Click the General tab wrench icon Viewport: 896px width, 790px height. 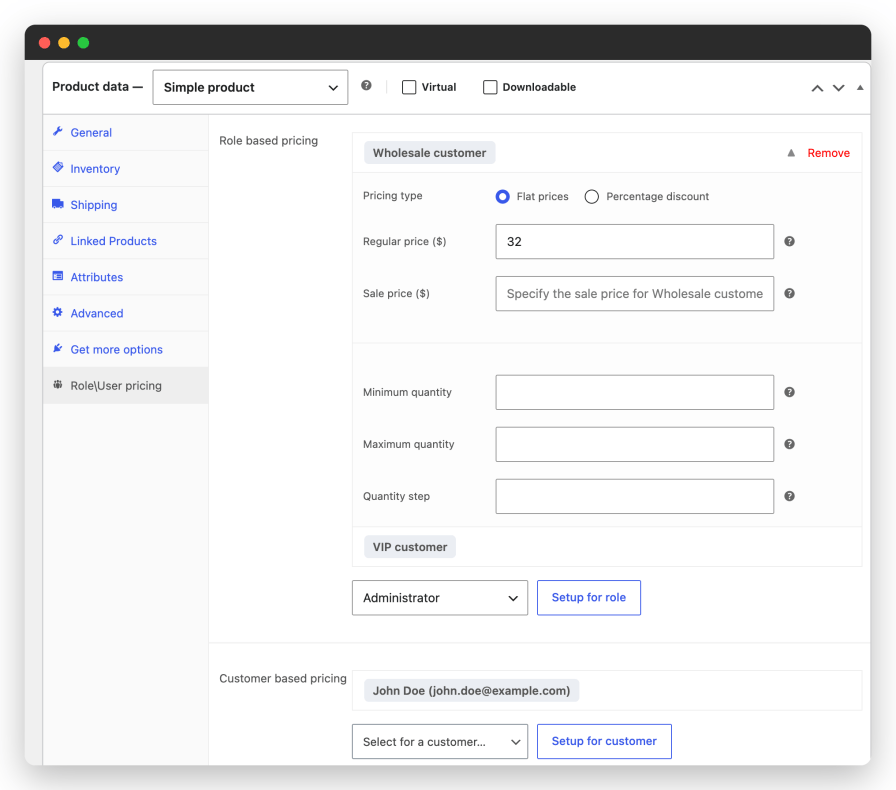[x=58, y=131]
